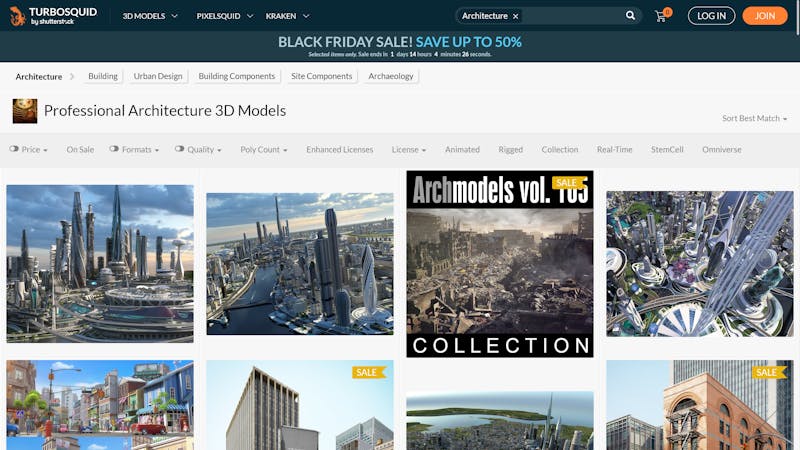The height and width of the screenshot is (450, 800).
Task: Toggle the Quality filter switch
Action: point(179,149)
